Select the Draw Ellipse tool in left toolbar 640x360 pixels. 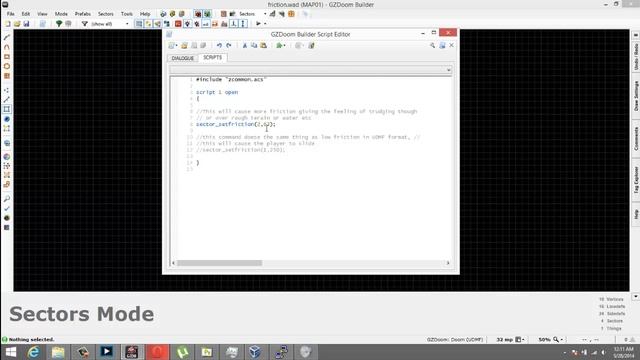click(x=7, y=66)
